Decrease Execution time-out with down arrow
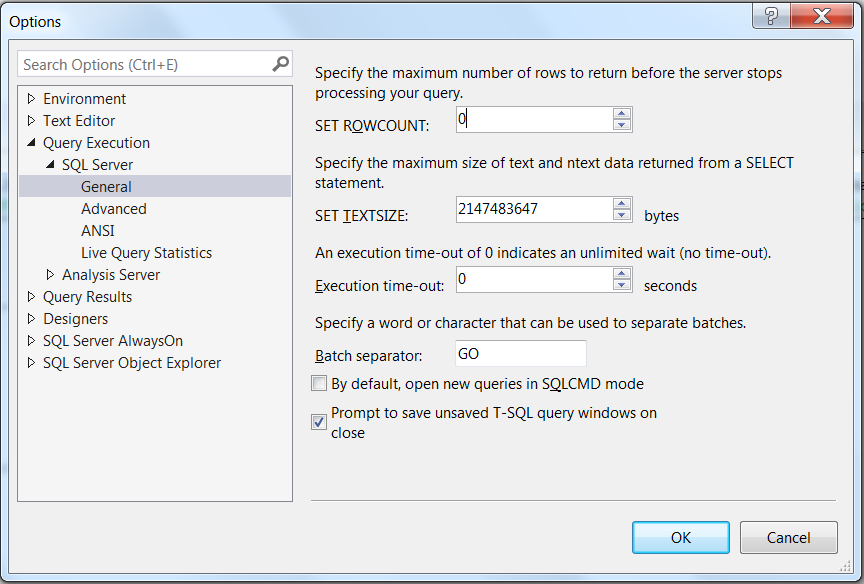864x584 pixels. click(x=622, y=285)
